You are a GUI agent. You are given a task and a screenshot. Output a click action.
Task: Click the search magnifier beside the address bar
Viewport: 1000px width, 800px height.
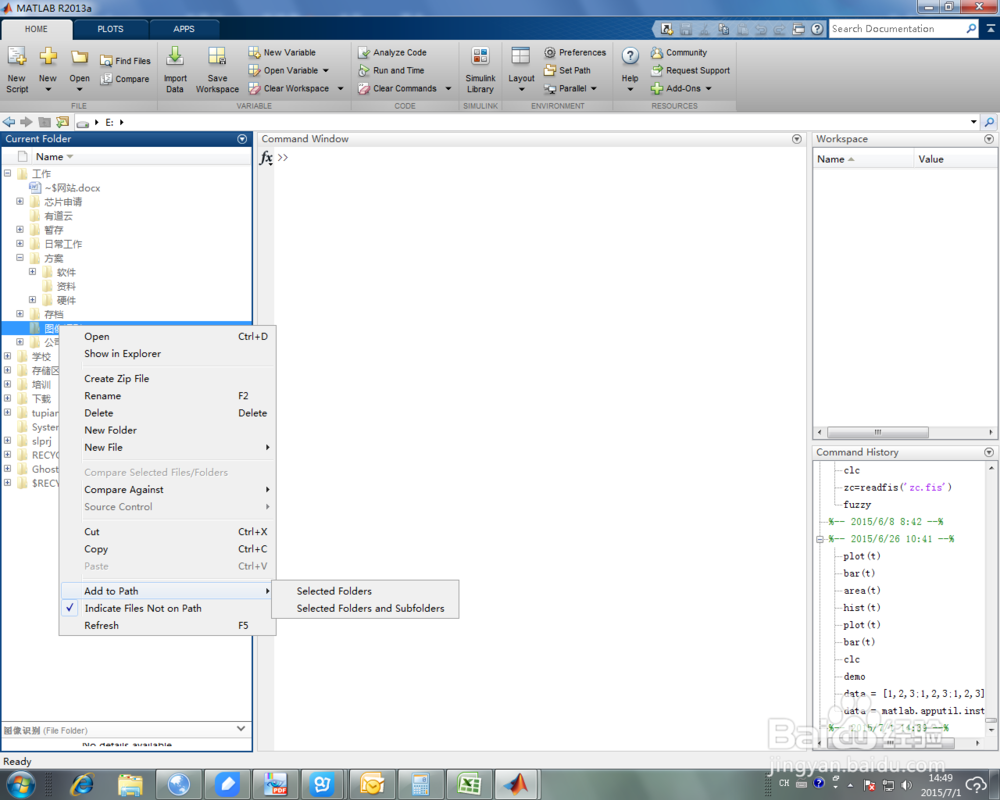989,122
